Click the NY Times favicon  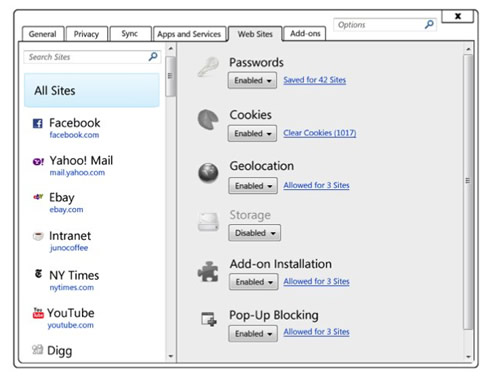click(38, 274)
